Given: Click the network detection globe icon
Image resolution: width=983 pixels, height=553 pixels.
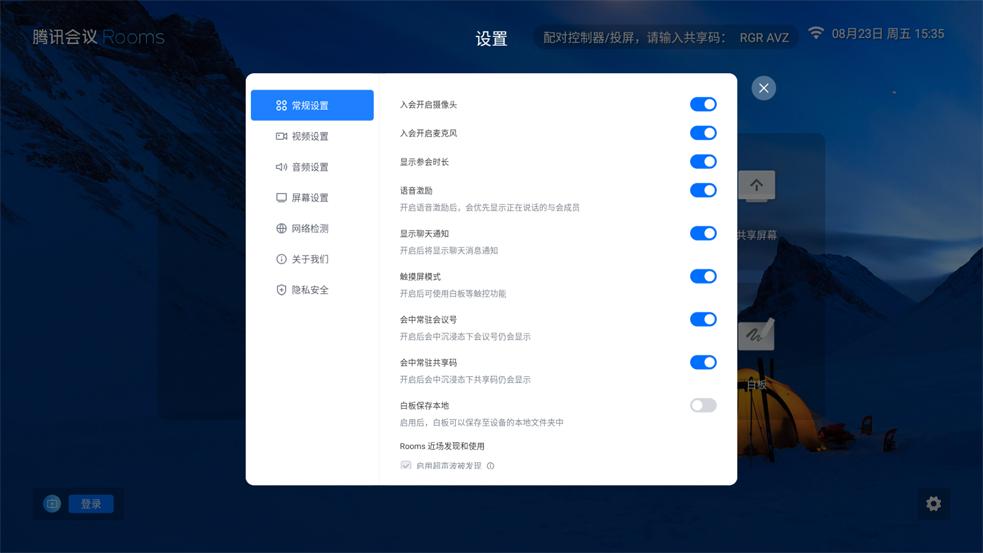Looking at the screenshot, I should [x=281, y=229].
